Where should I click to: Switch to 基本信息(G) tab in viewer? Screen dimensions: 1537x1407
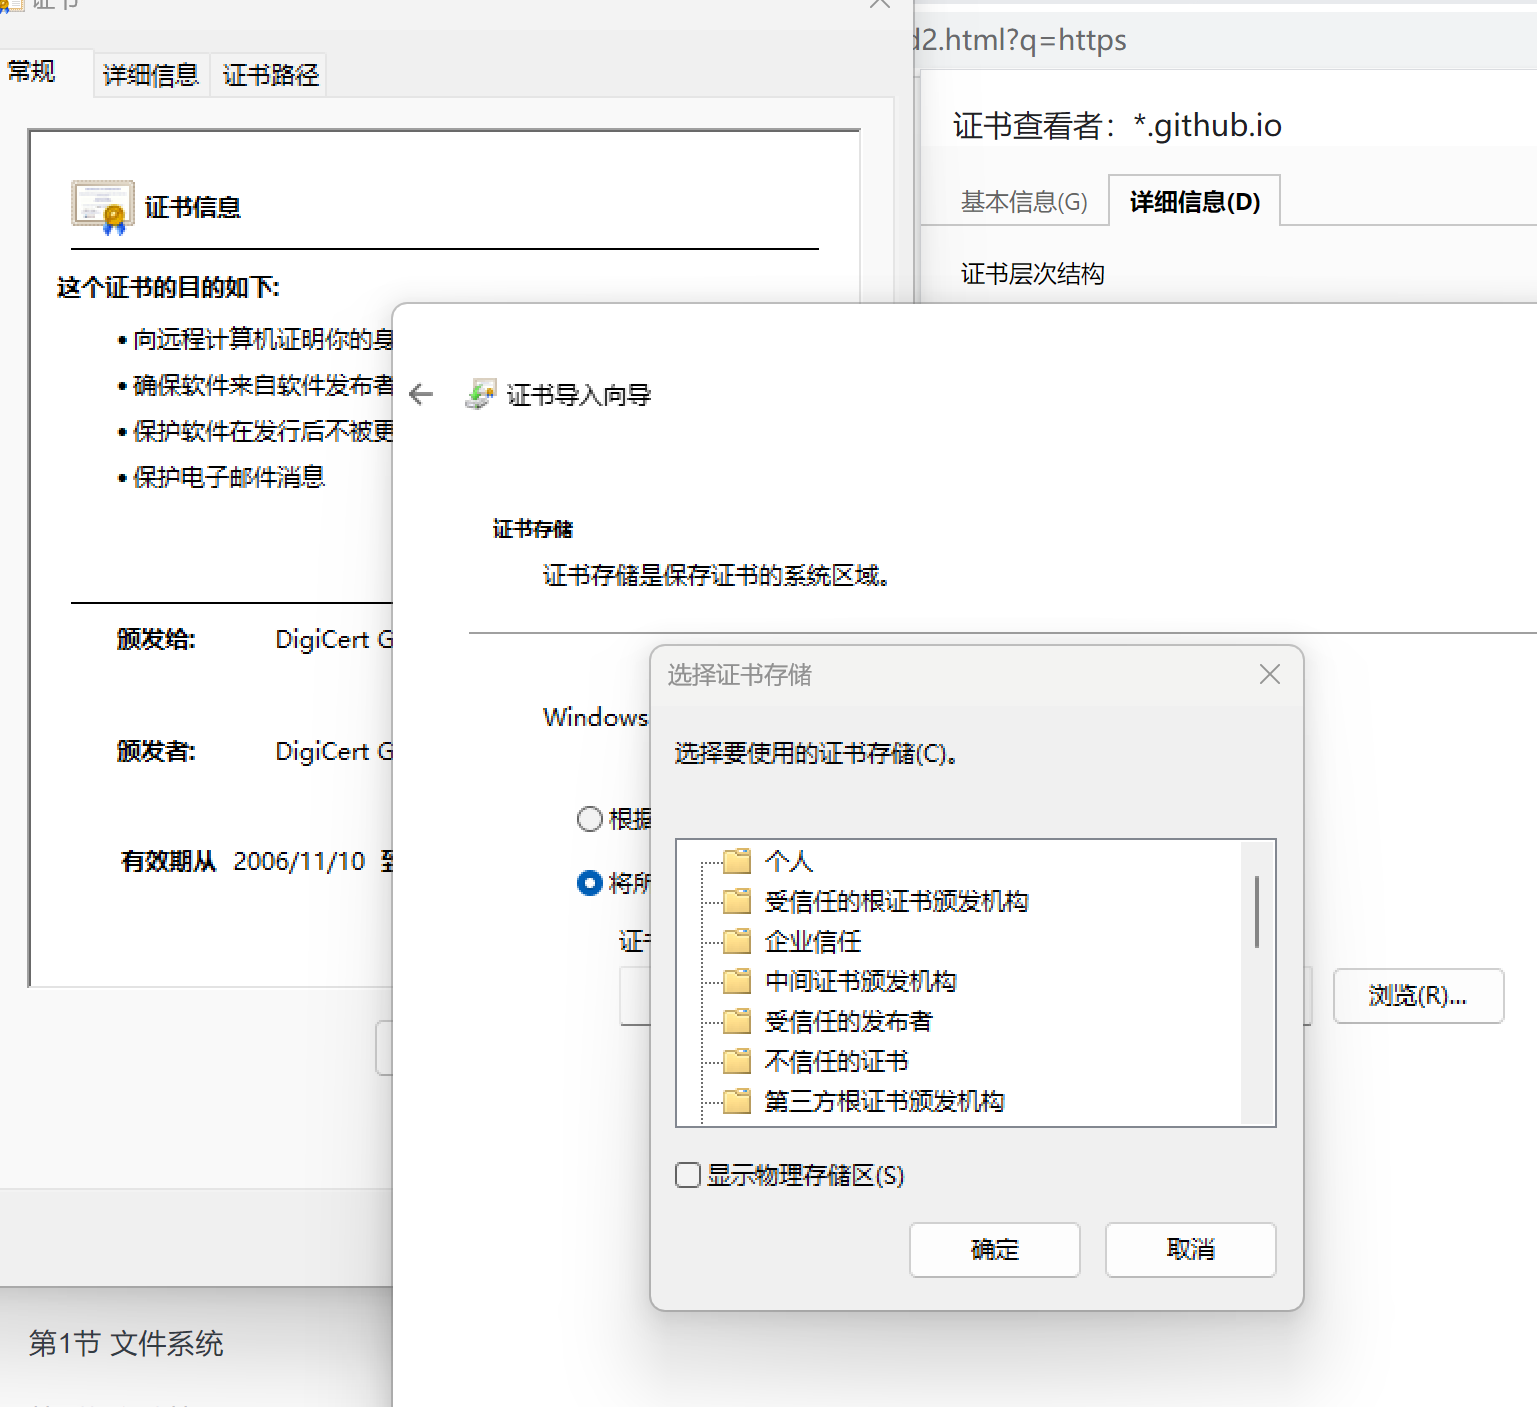[x=1023, y=202]
